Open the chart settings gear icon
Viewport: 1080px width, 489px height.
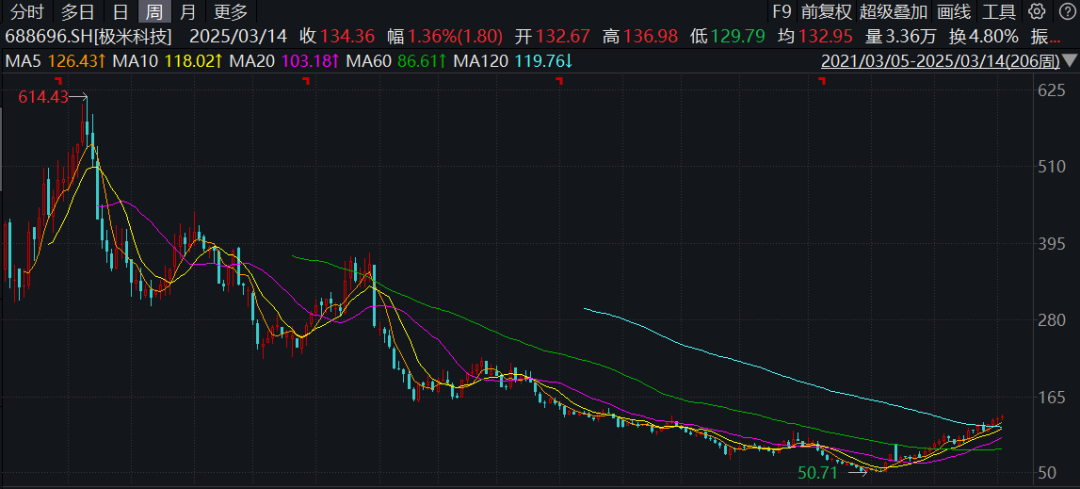[1037, 11]
